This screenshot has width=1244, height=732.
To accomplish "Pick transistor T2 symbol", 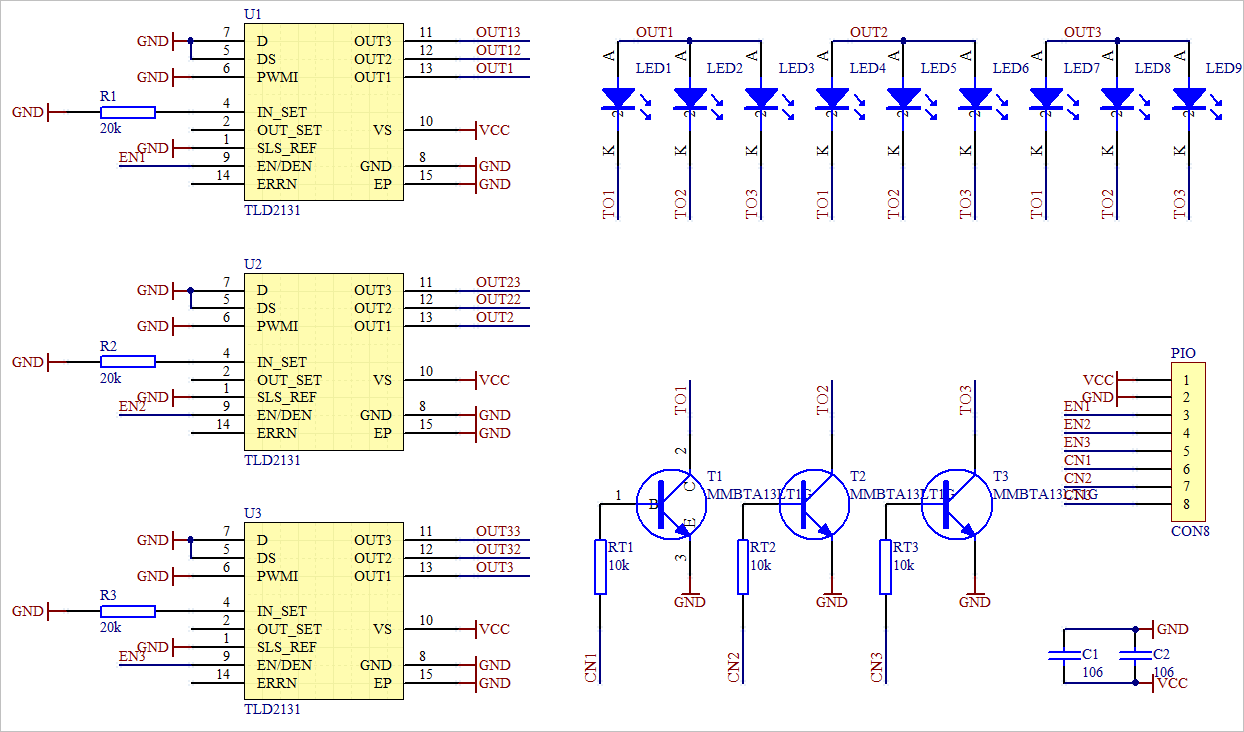I will [814, 504].
